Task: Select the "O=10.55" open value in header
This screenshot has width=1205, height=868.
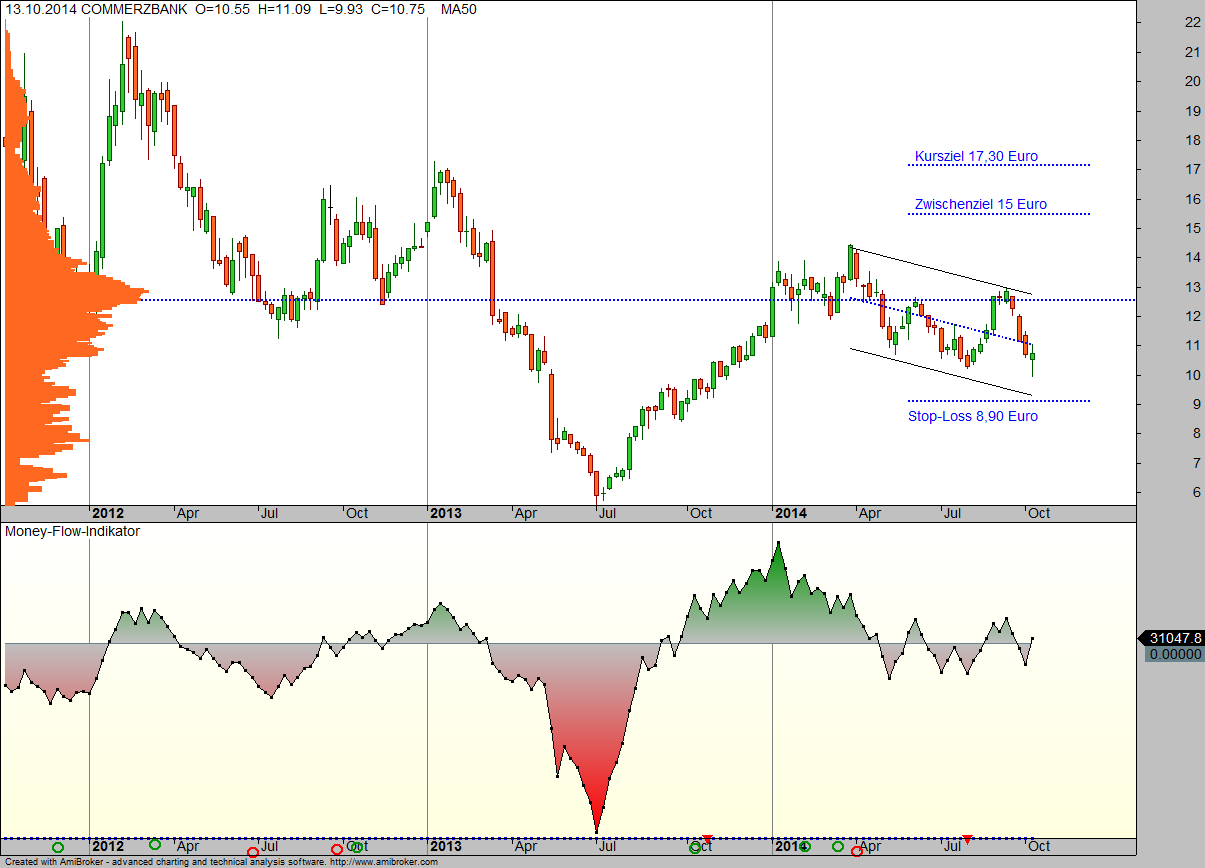Action: click(222, 9)
